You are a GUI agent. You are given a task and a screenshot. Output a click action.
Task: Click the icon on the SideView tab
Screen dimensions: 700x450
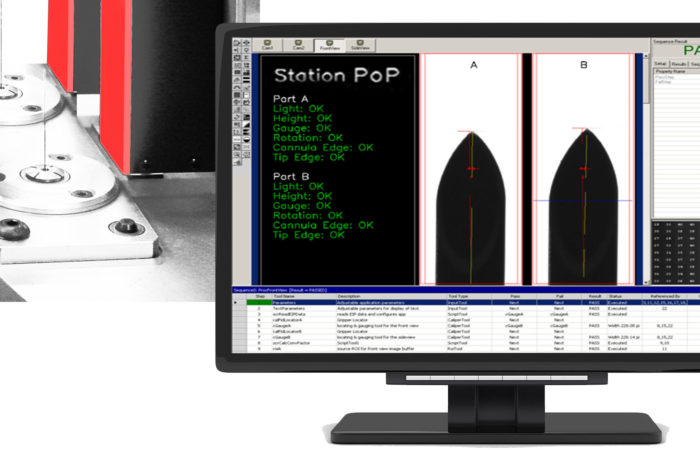359,43
